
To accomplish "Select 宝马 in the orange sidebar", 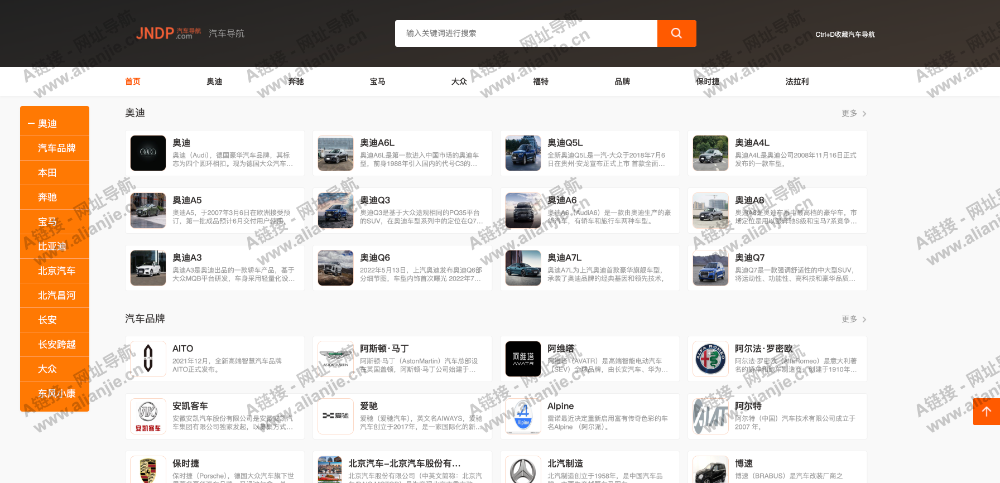I will [x=47, y=222].
